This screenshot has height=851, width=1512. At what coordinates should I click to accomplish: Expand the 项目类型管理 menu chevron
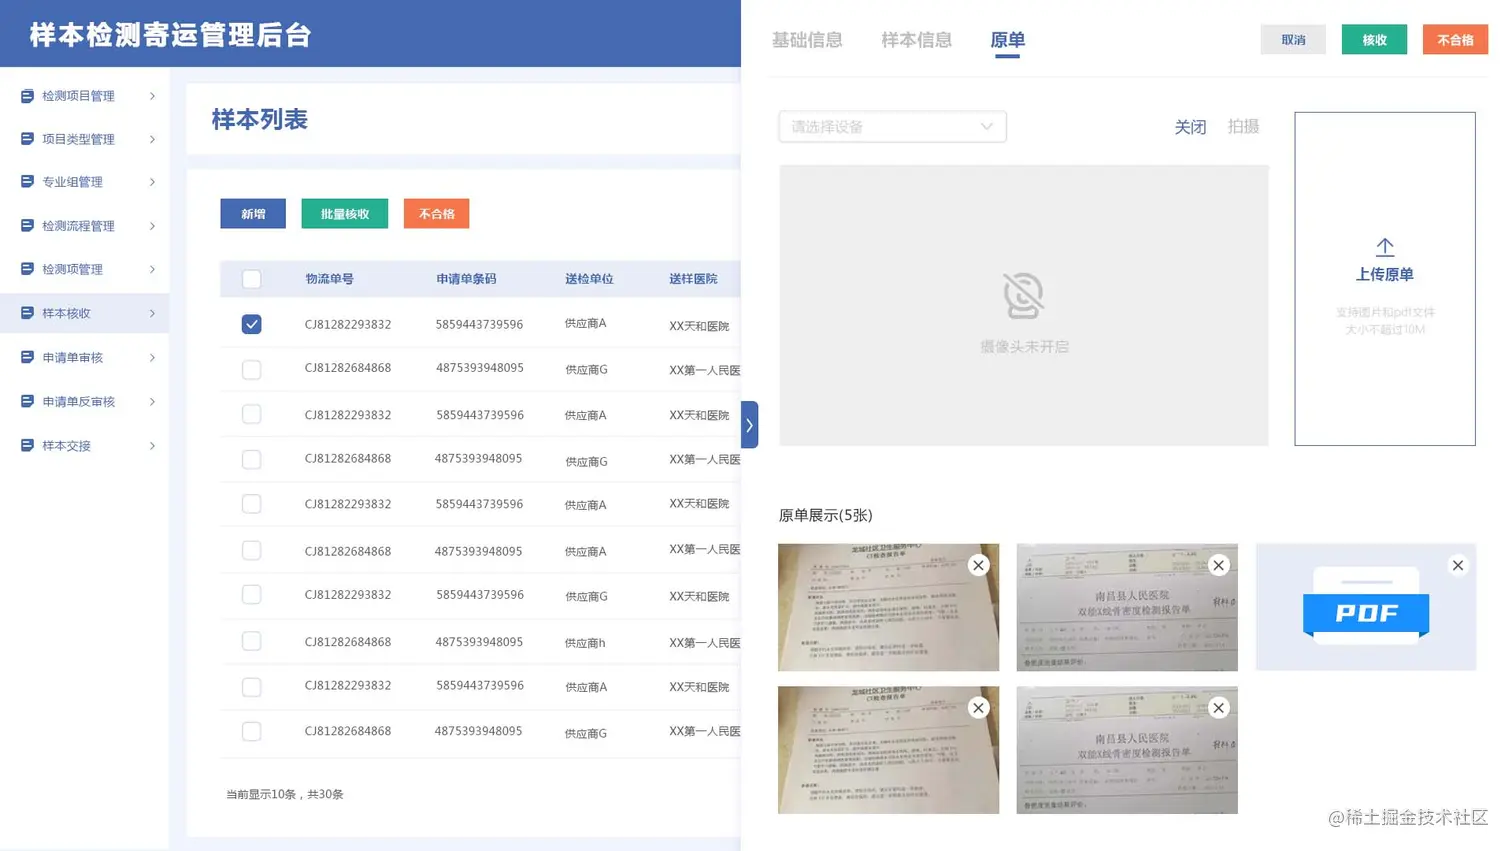pyautogui.click(x=152, y=139)
